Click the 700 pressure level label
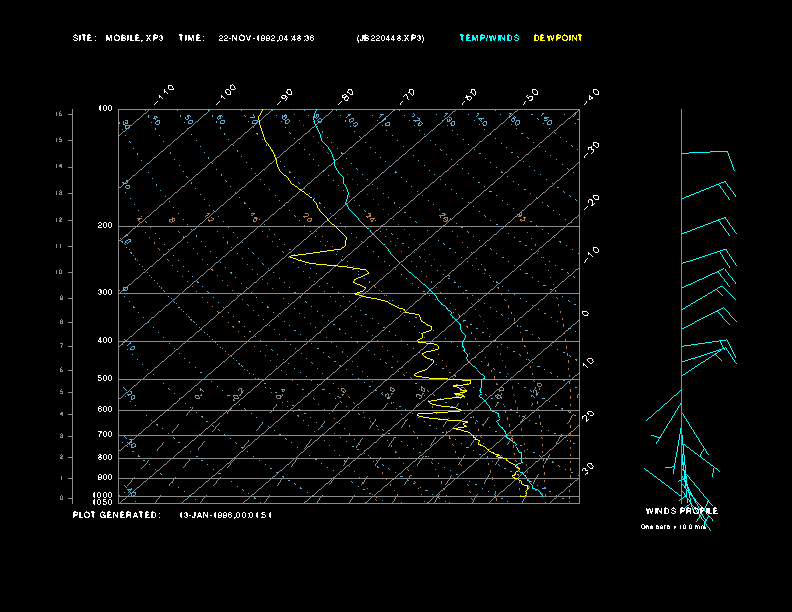792x612 pixels. [x=105, y=435]
